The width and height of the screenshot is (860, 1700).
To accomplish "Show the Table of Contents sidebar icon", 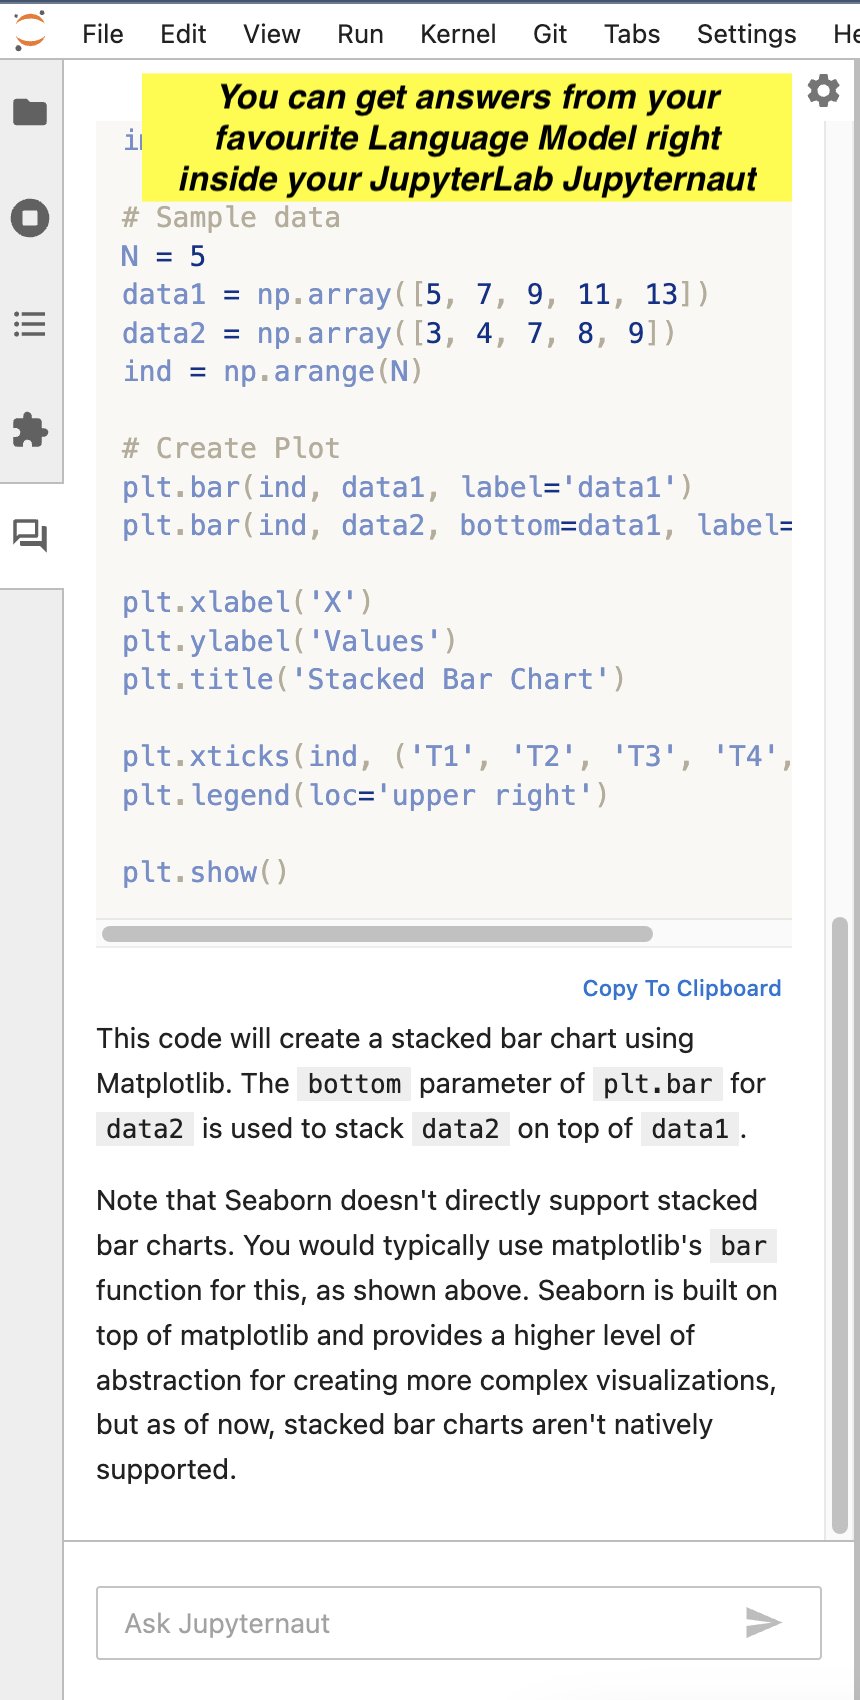I will (x=30, y=324).
